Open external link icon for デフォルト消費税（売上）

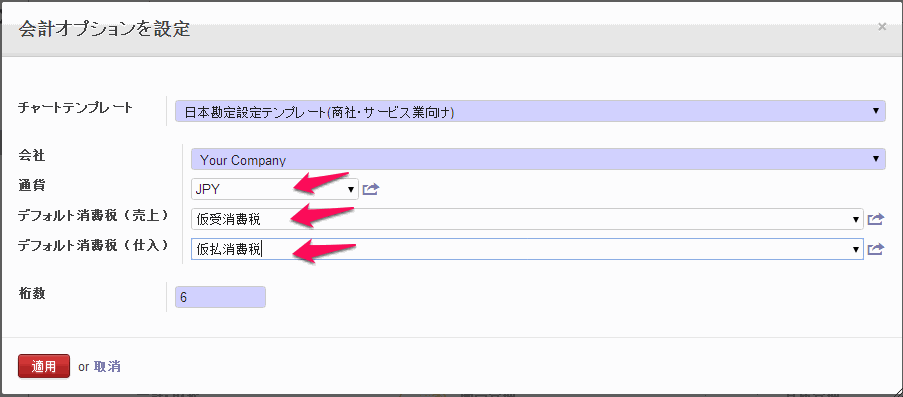(x=875, y=219)
